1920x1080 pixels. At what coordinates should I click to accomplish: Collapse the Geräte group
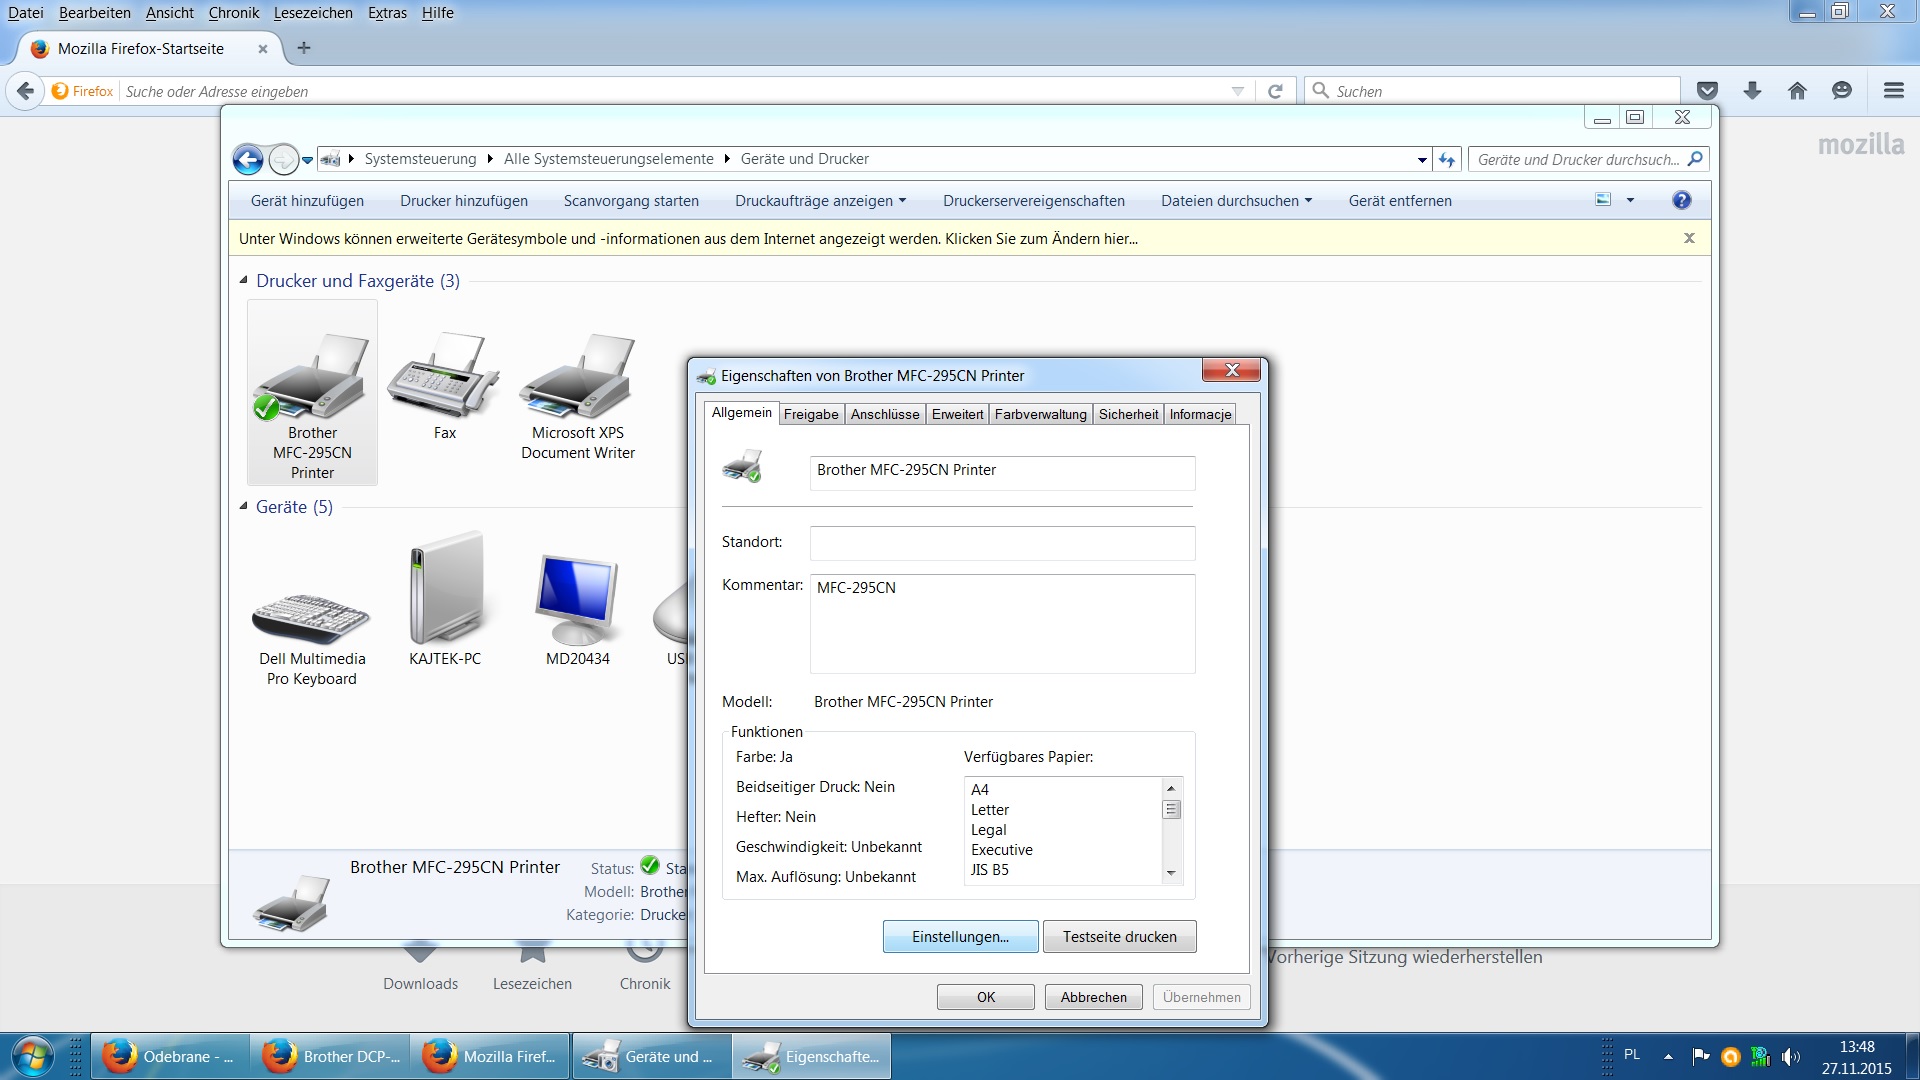[243, 506]
